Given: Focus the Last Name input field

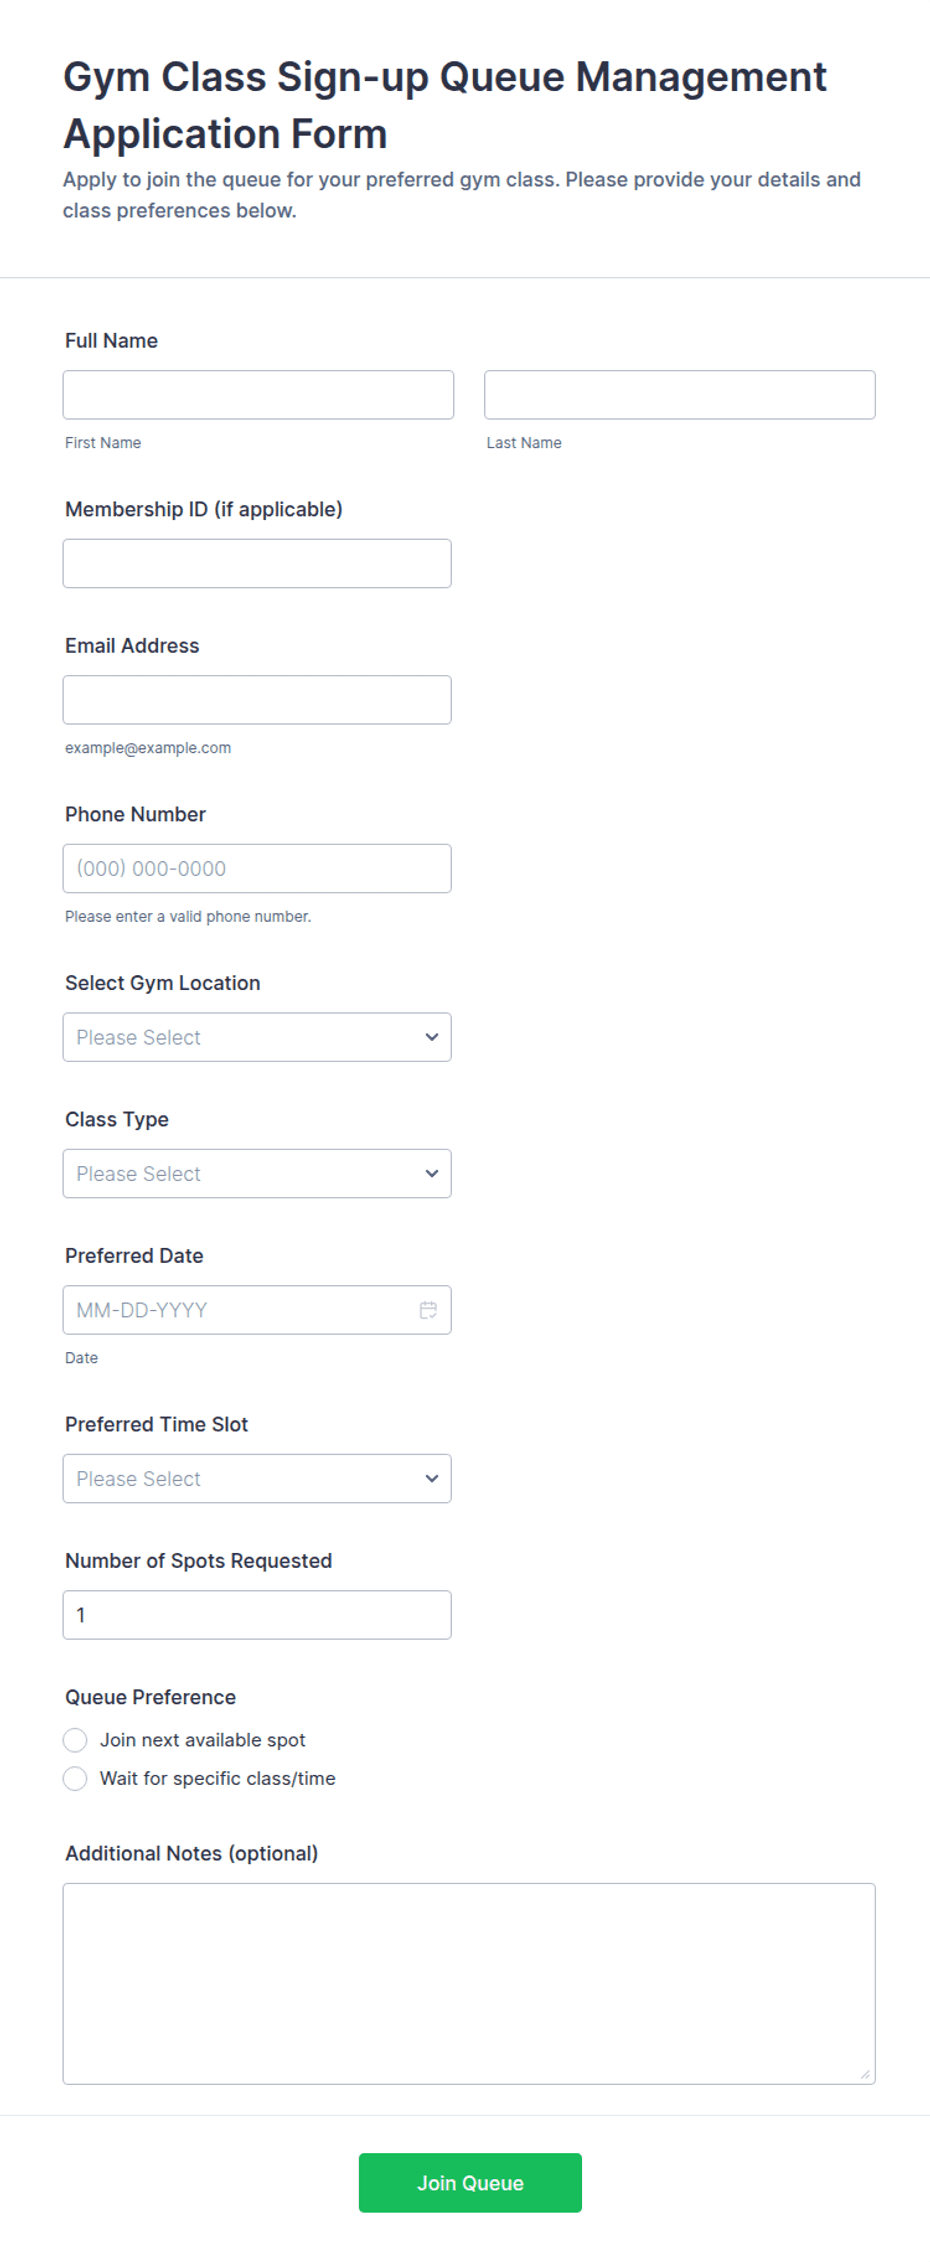Looking at the screenshot, I should tap(680, 395).
